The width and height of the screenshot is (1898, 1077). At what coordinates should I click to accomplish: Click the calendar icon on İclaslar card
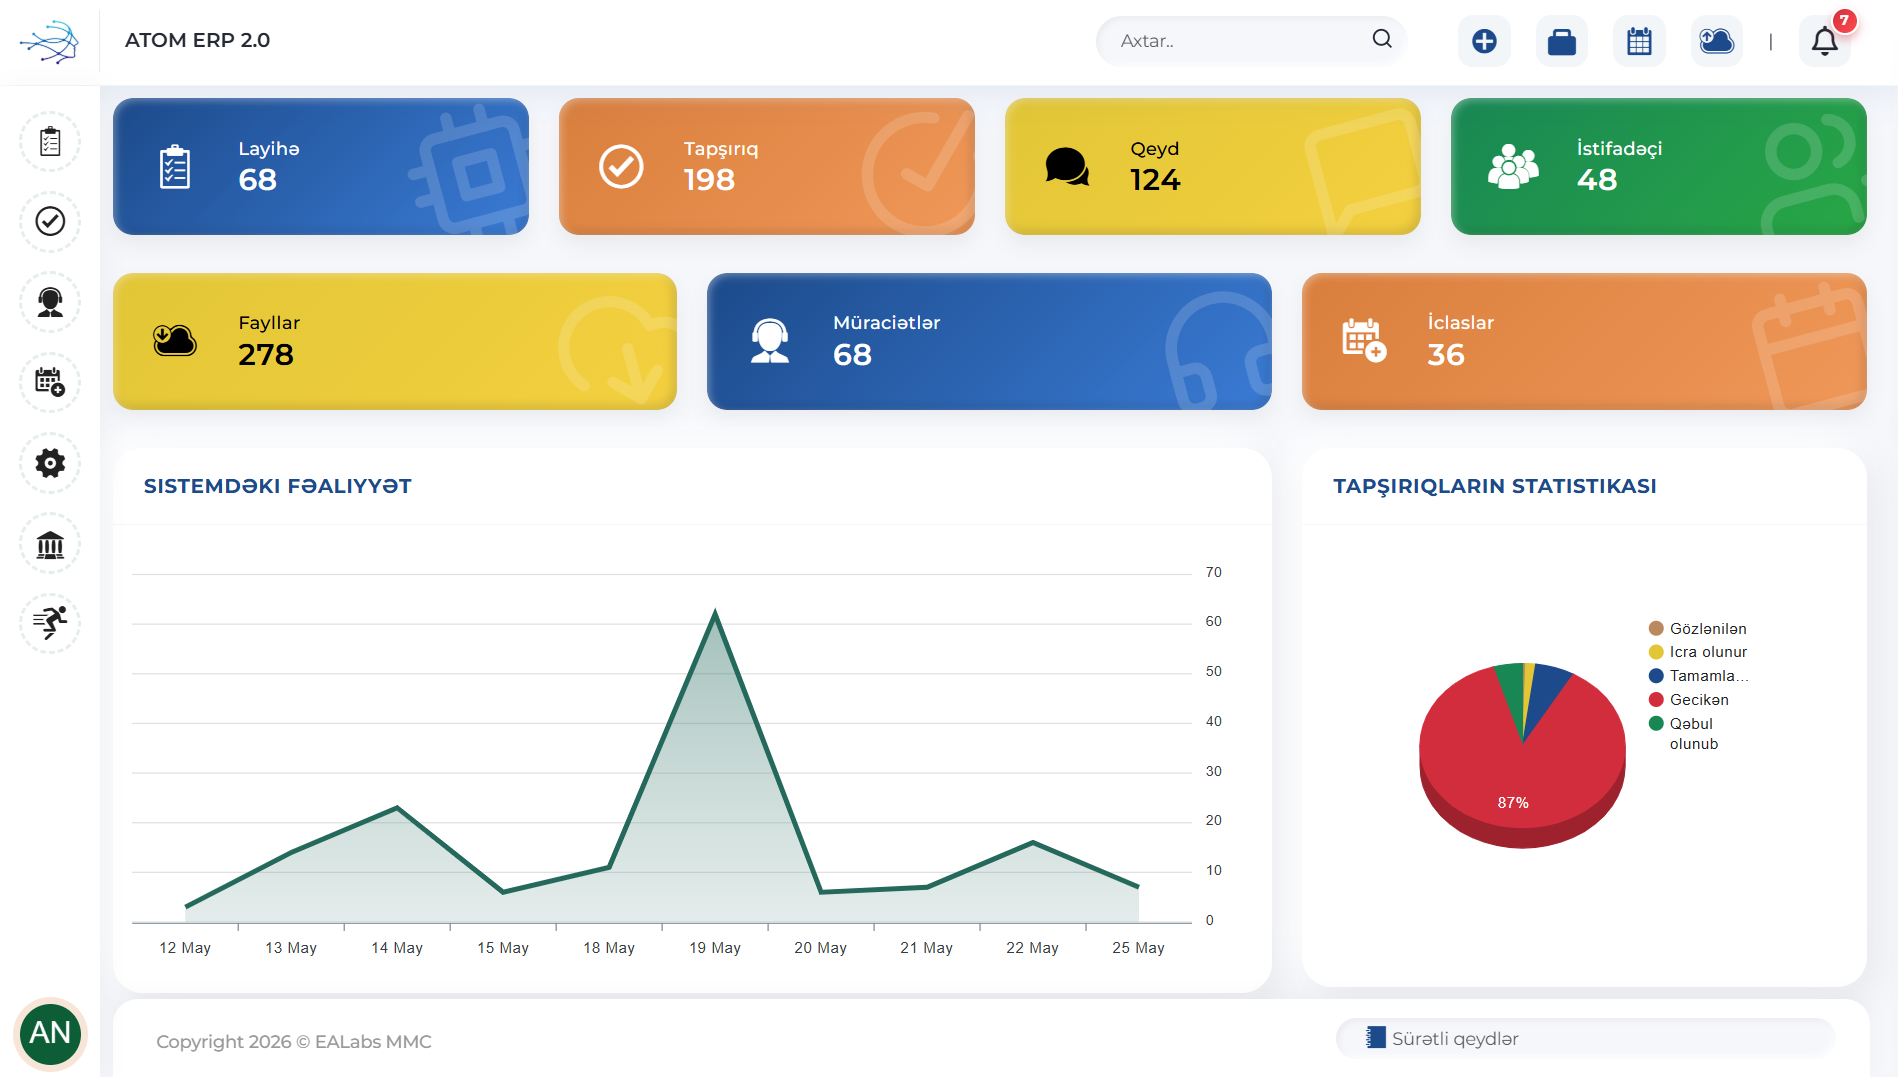[1364, 340]
